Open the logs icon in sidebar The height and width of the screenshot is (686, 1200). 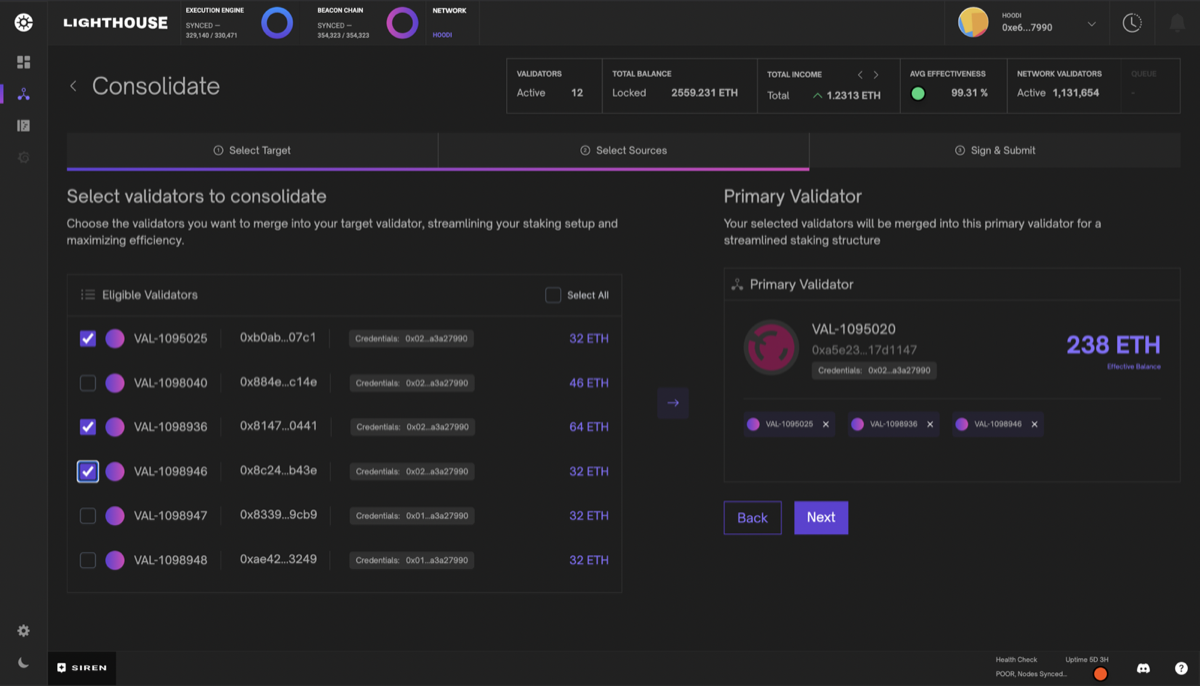[24, 126]
